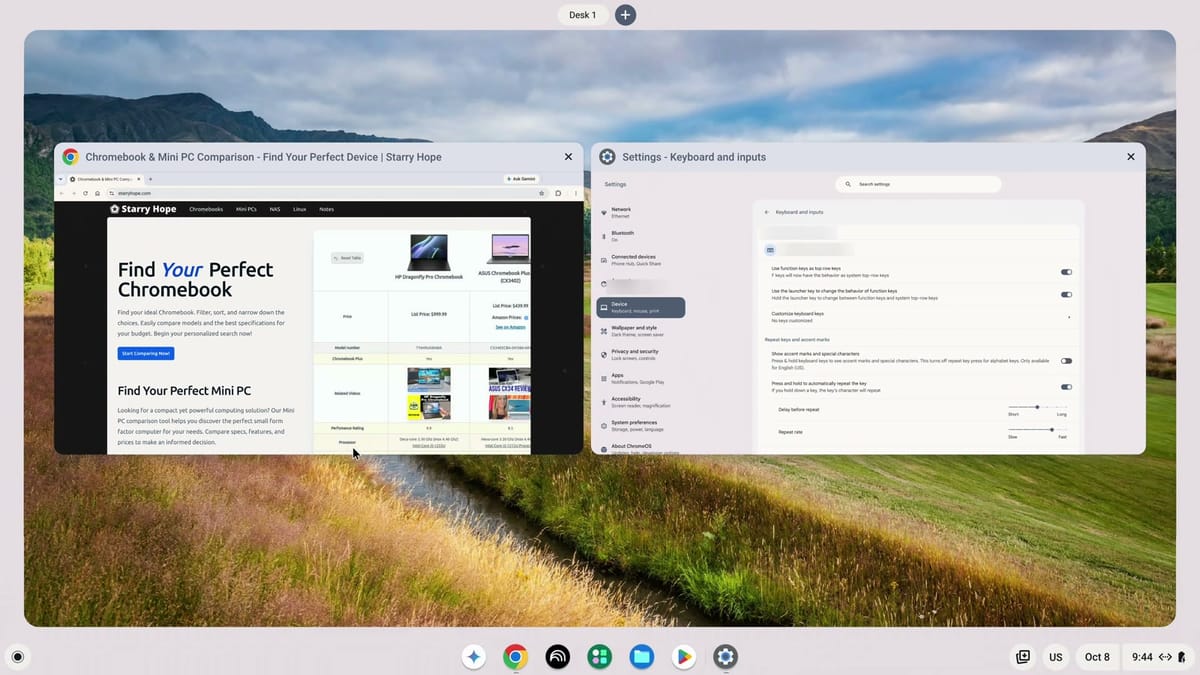The width and height of the screenshot is (1200, 675).
Task: Open quick settings from the 9:44 status area
Action: coord(1158,657)
